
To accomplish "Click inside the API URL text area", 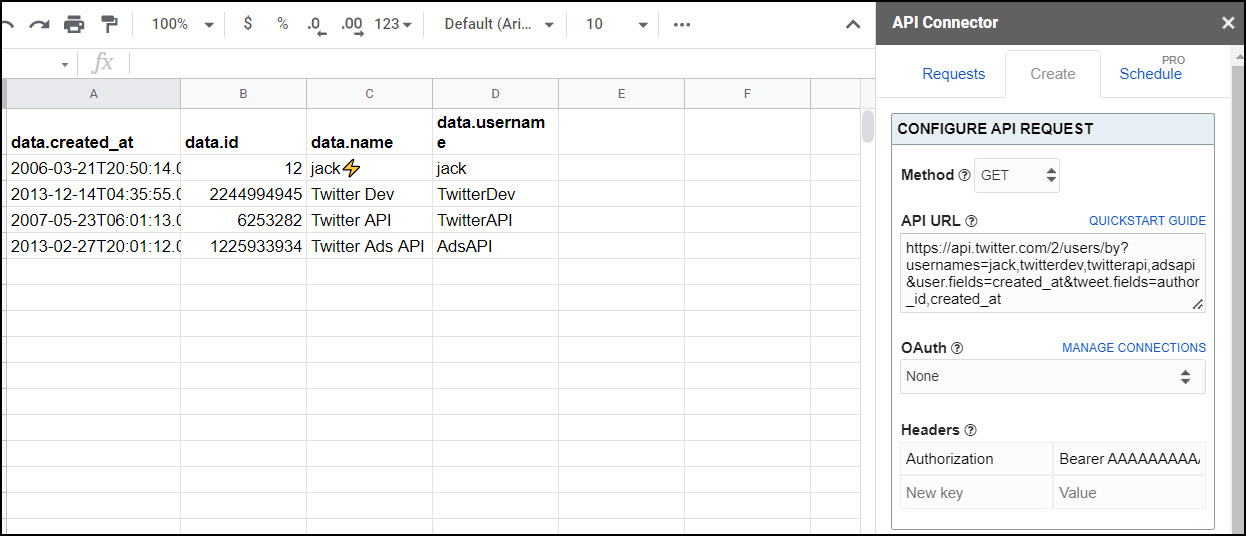I will [1053, 273].
